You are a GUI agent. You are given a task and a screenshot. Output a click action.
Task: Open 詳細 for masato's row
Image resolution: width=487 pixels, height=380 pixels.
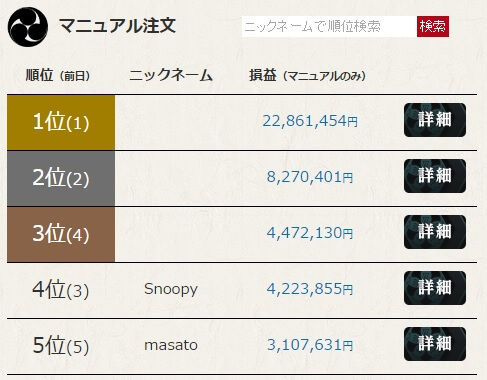[x=435, y=344]
